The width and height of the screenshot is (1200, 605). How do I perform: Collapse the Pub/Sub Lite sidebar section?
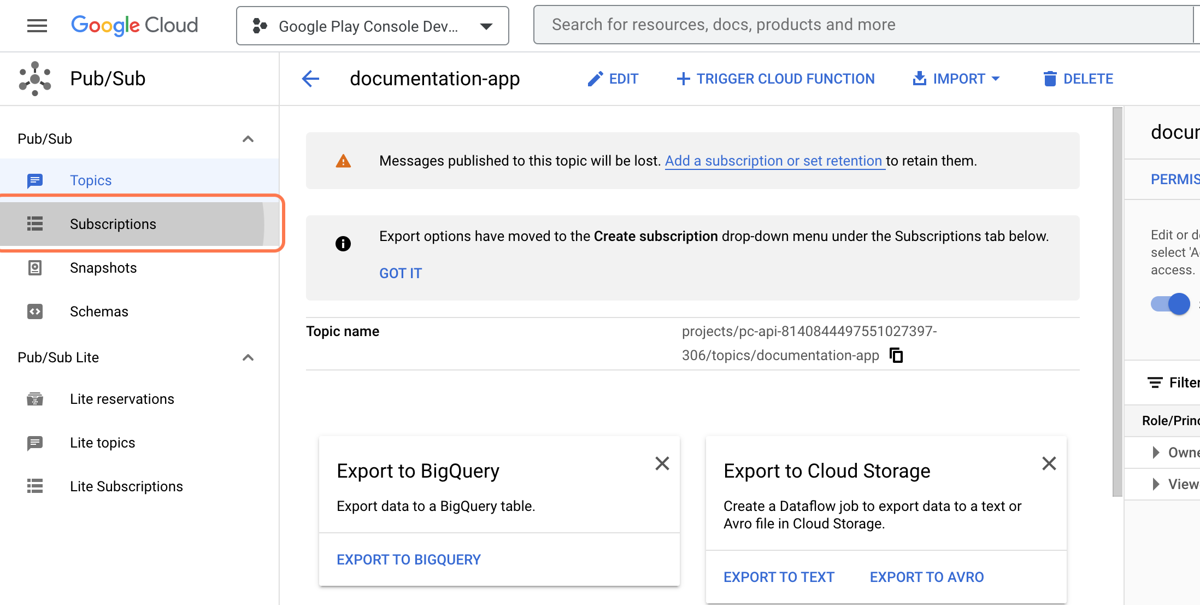point(248,358)
